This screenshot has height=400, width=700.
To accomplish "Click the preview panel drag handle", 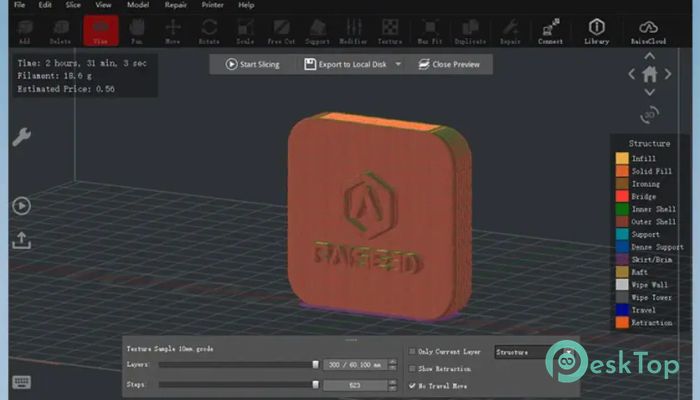I will pos(351,340).
